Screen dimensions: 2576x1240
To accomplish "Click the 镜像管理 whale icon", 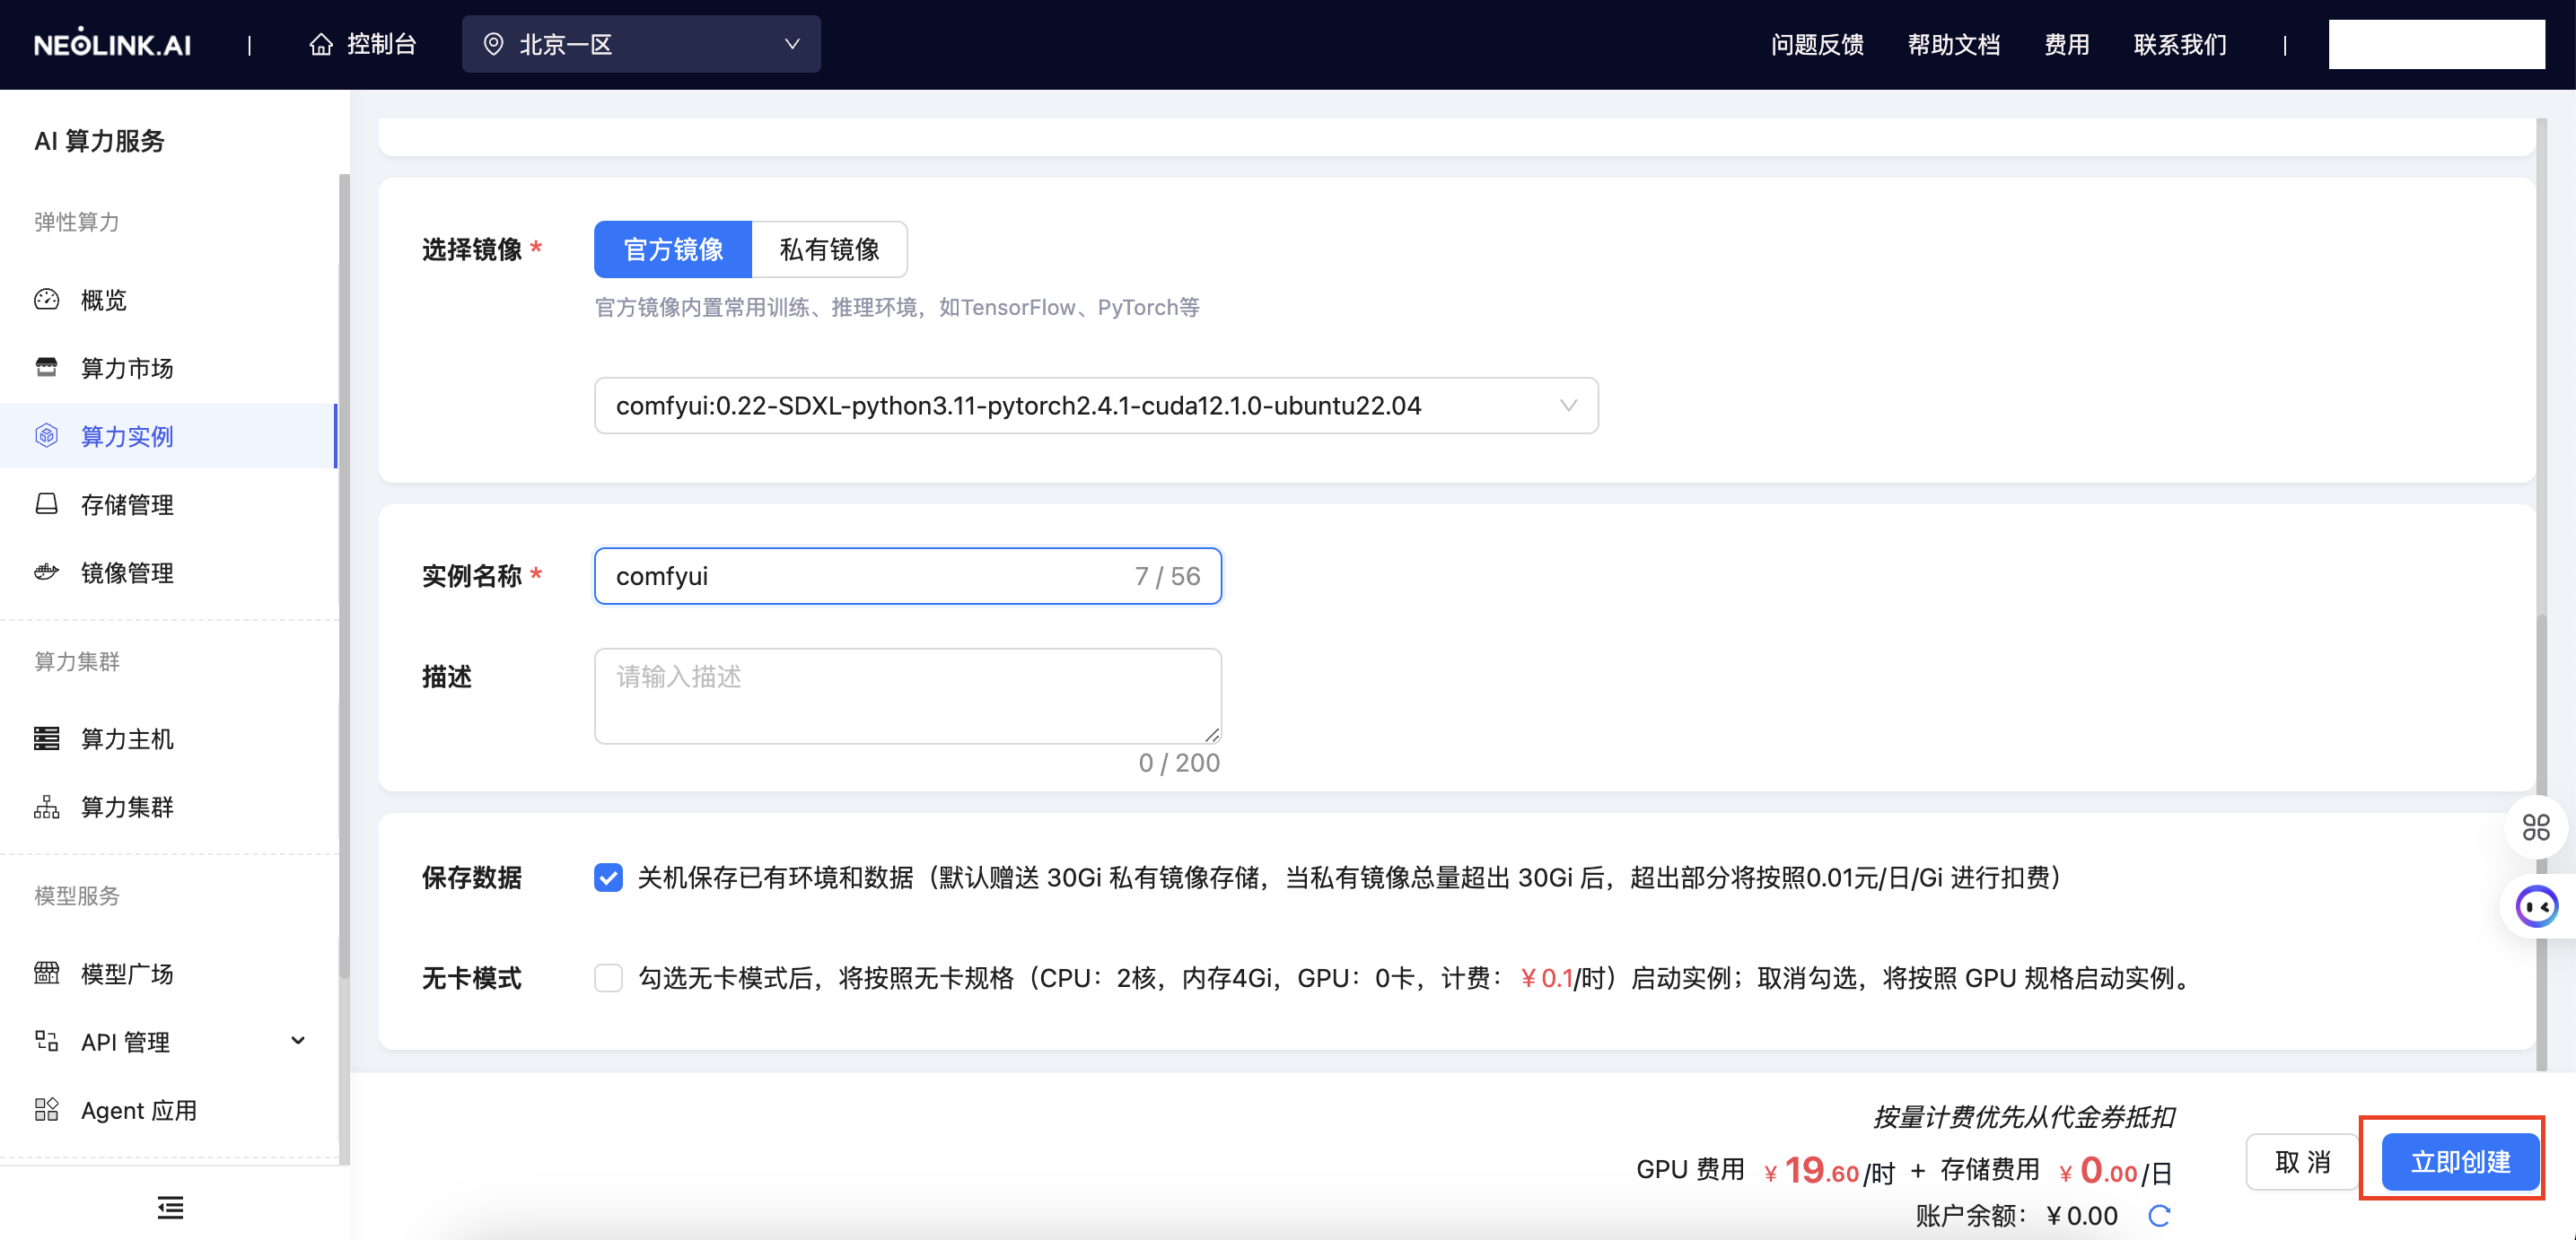I will [x=47, y=572].
